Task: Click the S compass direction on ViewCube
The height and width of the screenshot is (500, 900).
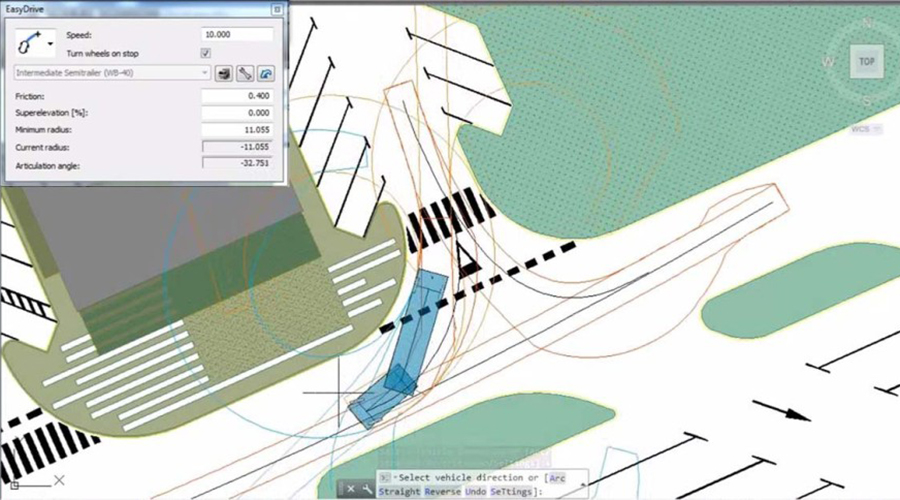Action: [867, 101]
